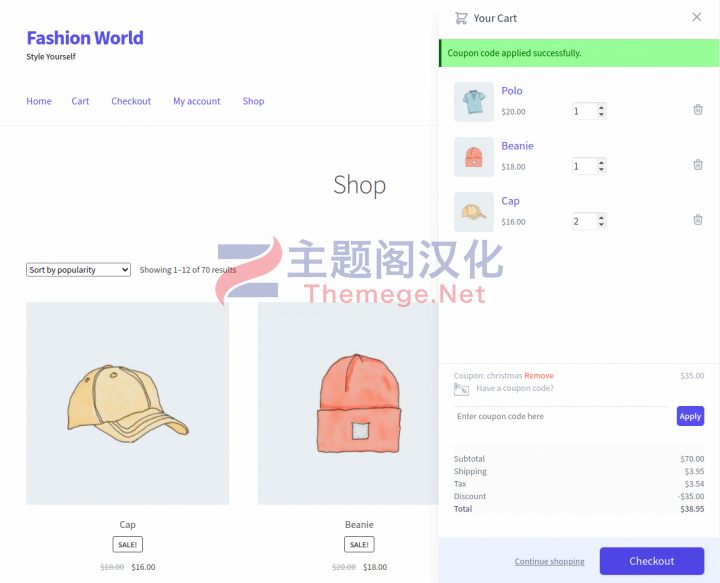Open the Beanie product link in cart
Viewport: 720px width, 583px height.
tap(517, 146)
